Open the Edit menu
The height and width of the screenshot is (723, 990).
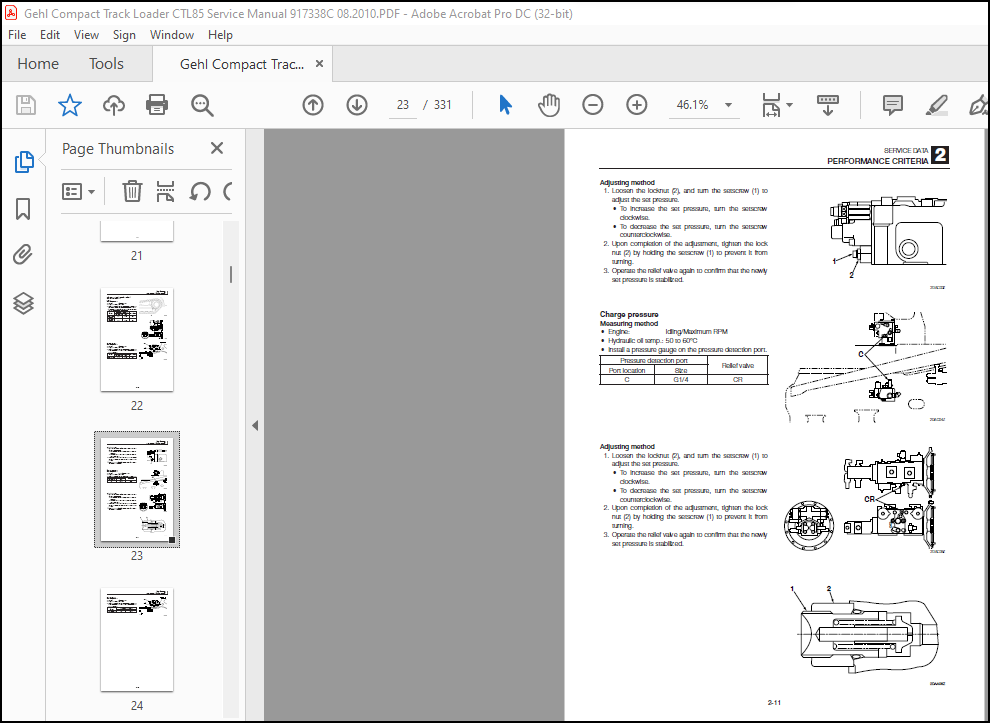[50, 35]
